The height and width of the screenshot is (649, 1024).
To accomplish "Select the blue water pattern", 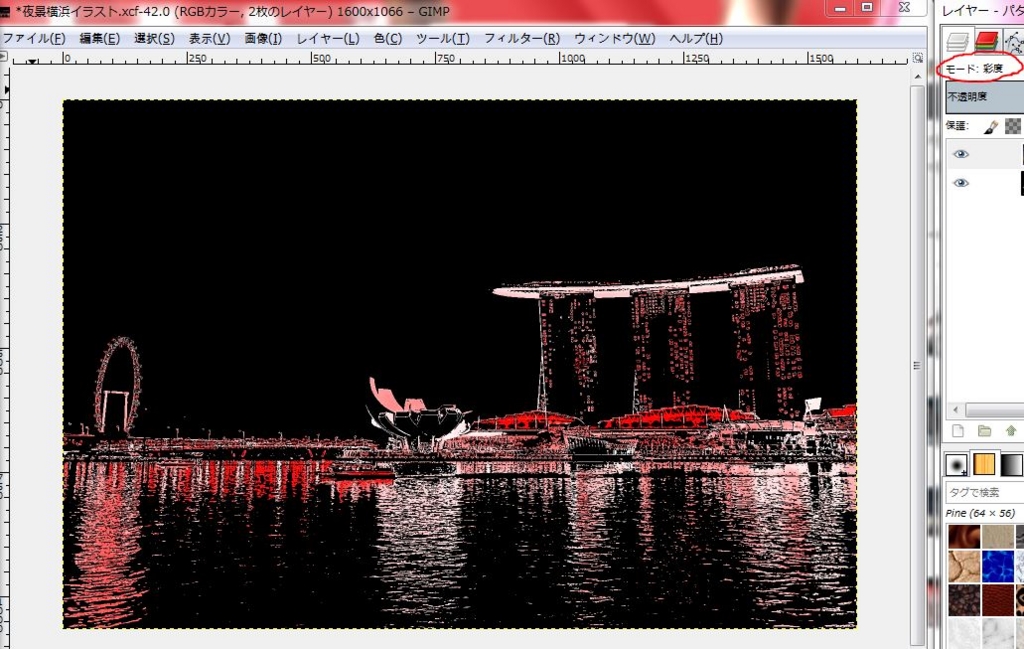I will [998, 566].
